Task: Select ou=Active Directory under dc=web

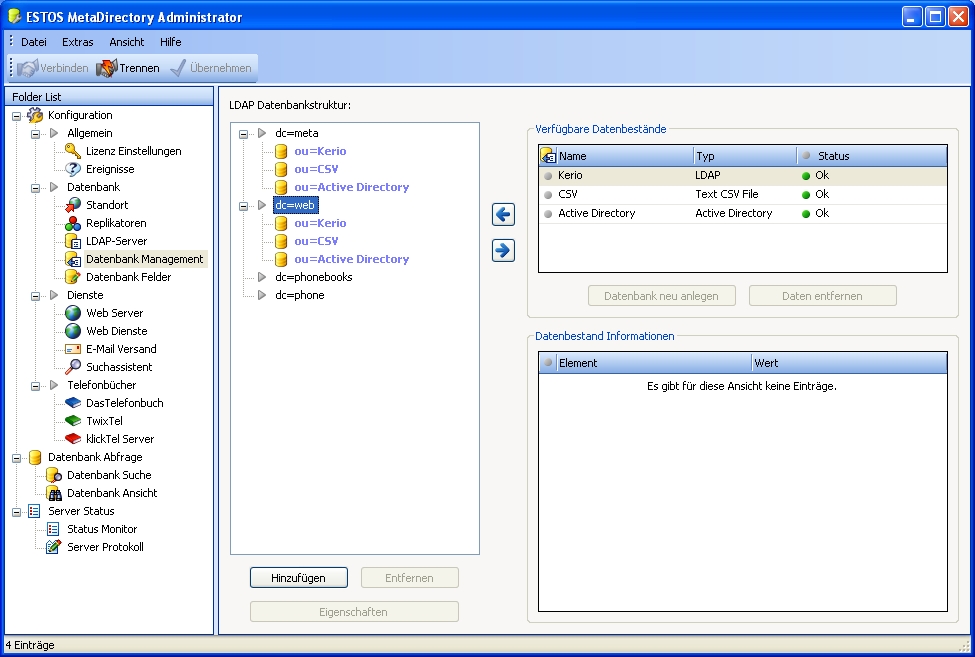Action: [351, 259]
